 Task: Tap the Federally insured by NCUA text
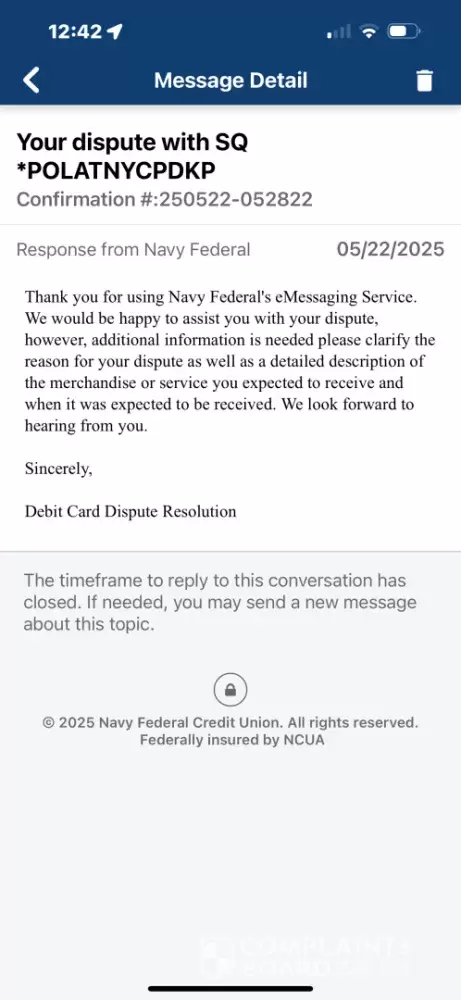tap(232, 740)
